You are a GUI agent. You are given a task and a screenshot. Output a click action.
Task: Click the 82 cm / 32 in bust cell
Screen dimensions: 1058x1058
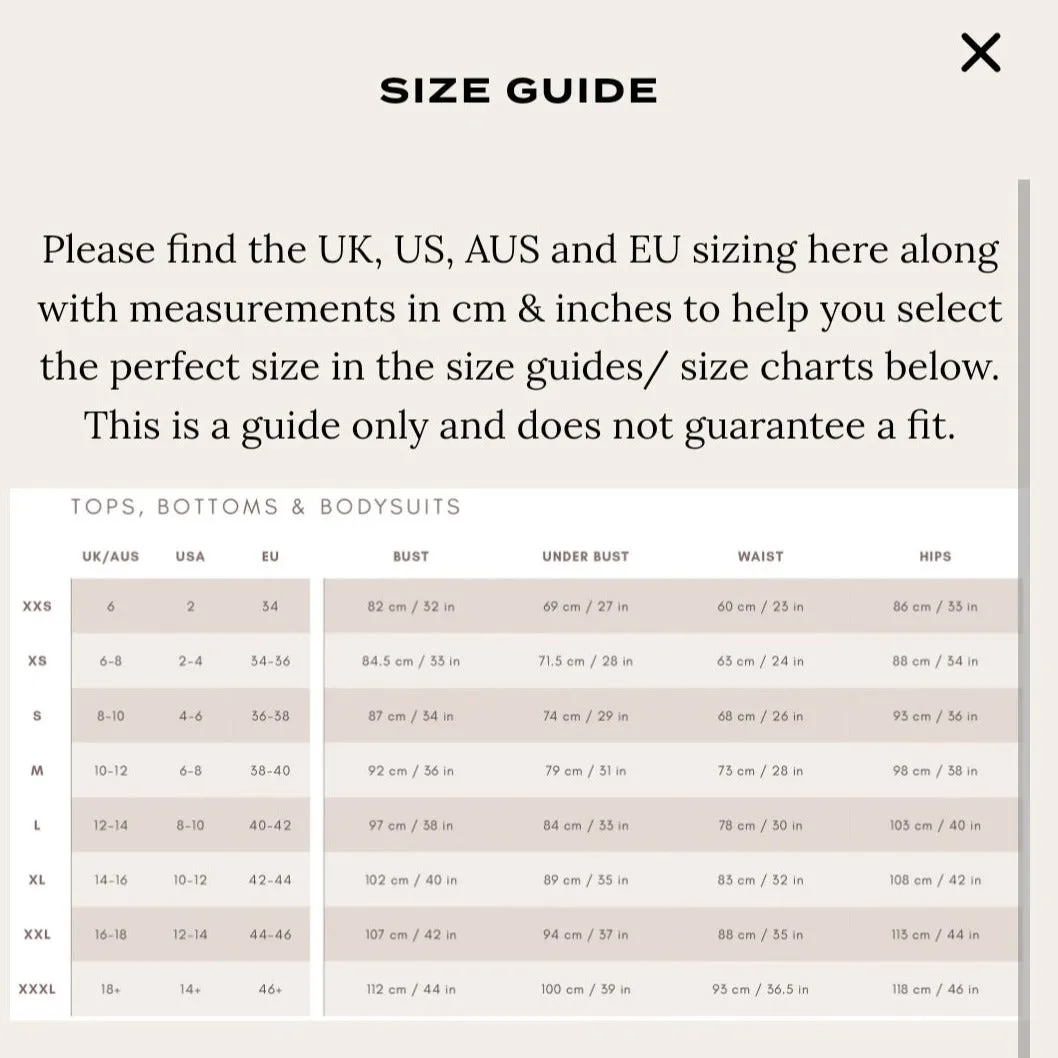[411, 606]
